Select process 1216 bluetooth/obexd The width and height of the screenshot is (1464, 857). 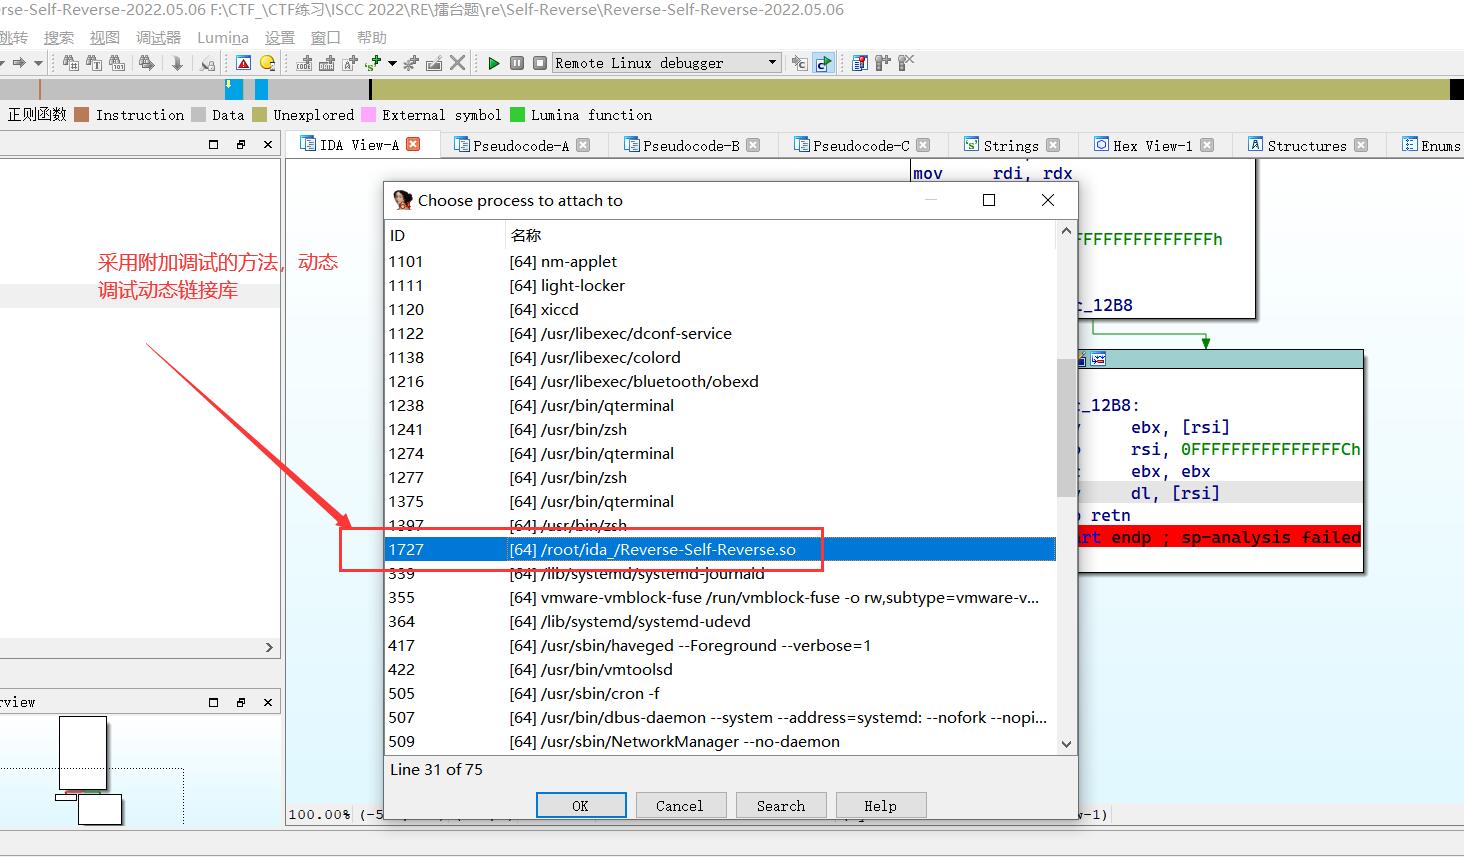(x=720, y=381)
